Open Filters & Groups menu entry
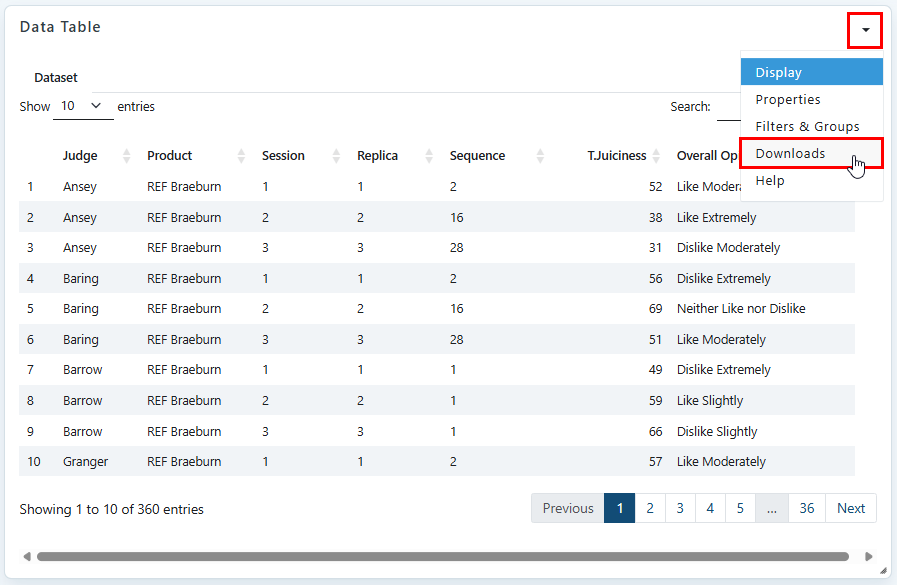The width and height of the screenshot is (897, 585). [811, 126]
